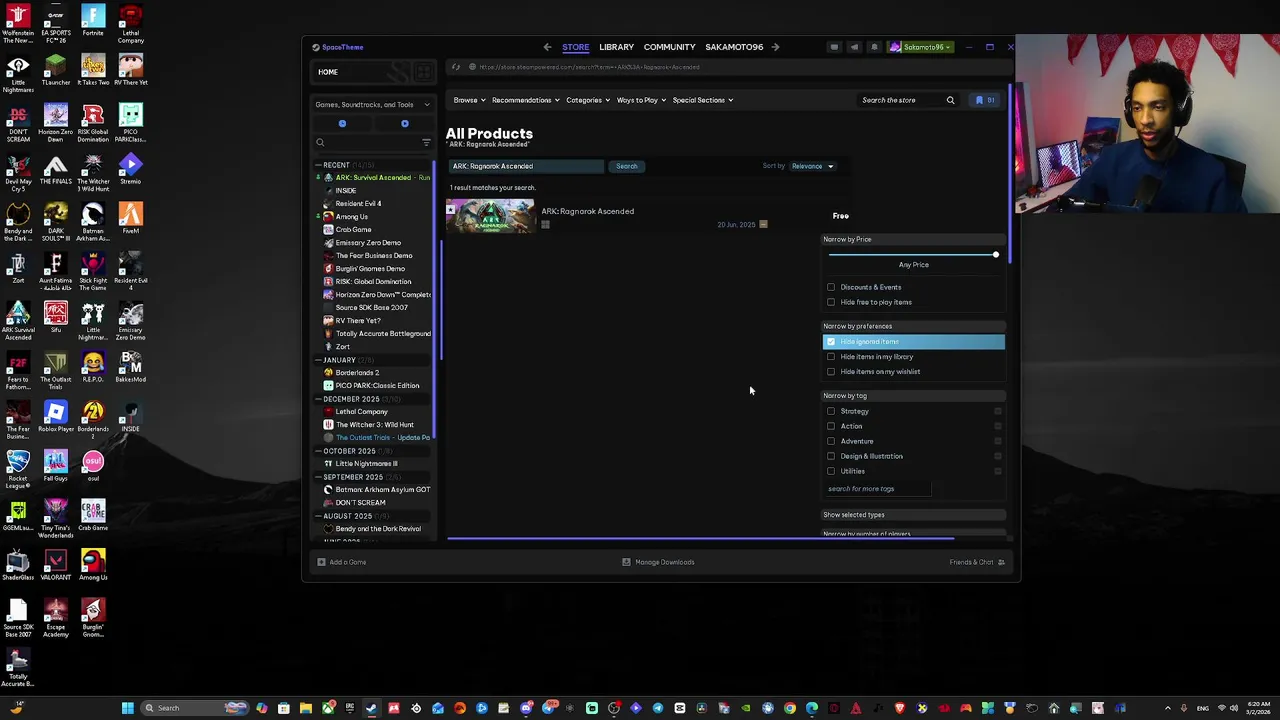Open Steam announcements megaphone icon

tap(854, 47)
